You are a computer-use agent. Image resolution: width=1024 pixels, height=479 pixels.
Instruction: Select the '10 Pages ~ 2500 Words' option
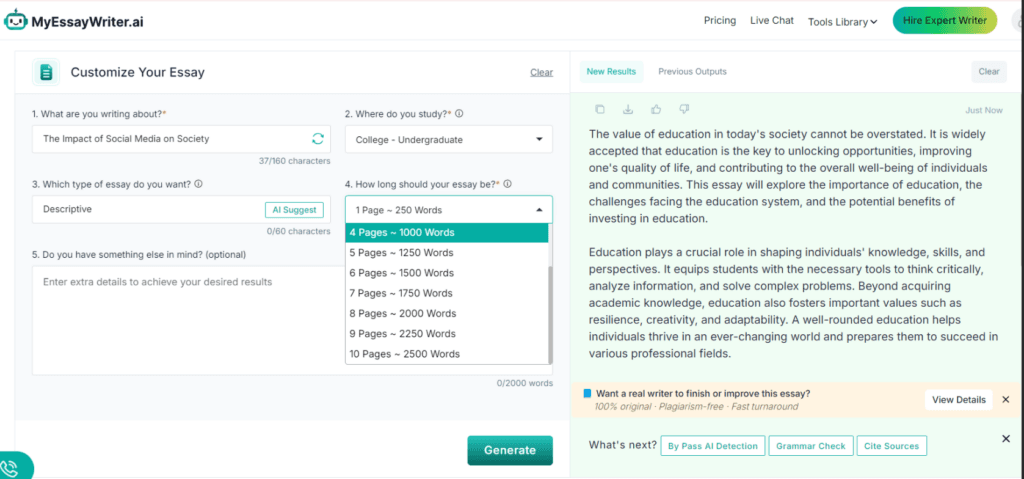(x=404, y=354)
